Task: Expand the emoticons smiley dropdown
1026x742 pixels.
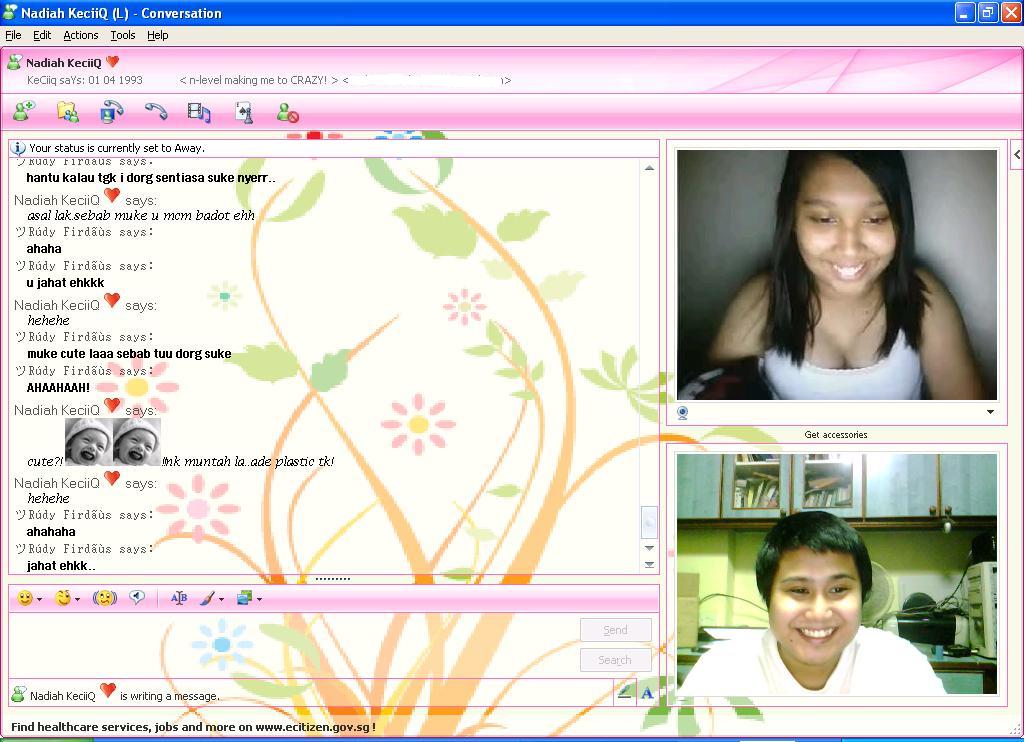Action: (39, 599)
